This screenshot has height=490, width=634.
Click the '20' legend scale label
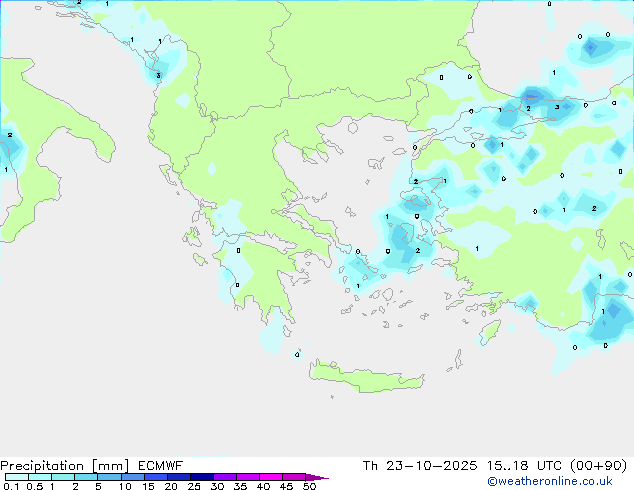[171, 486]
